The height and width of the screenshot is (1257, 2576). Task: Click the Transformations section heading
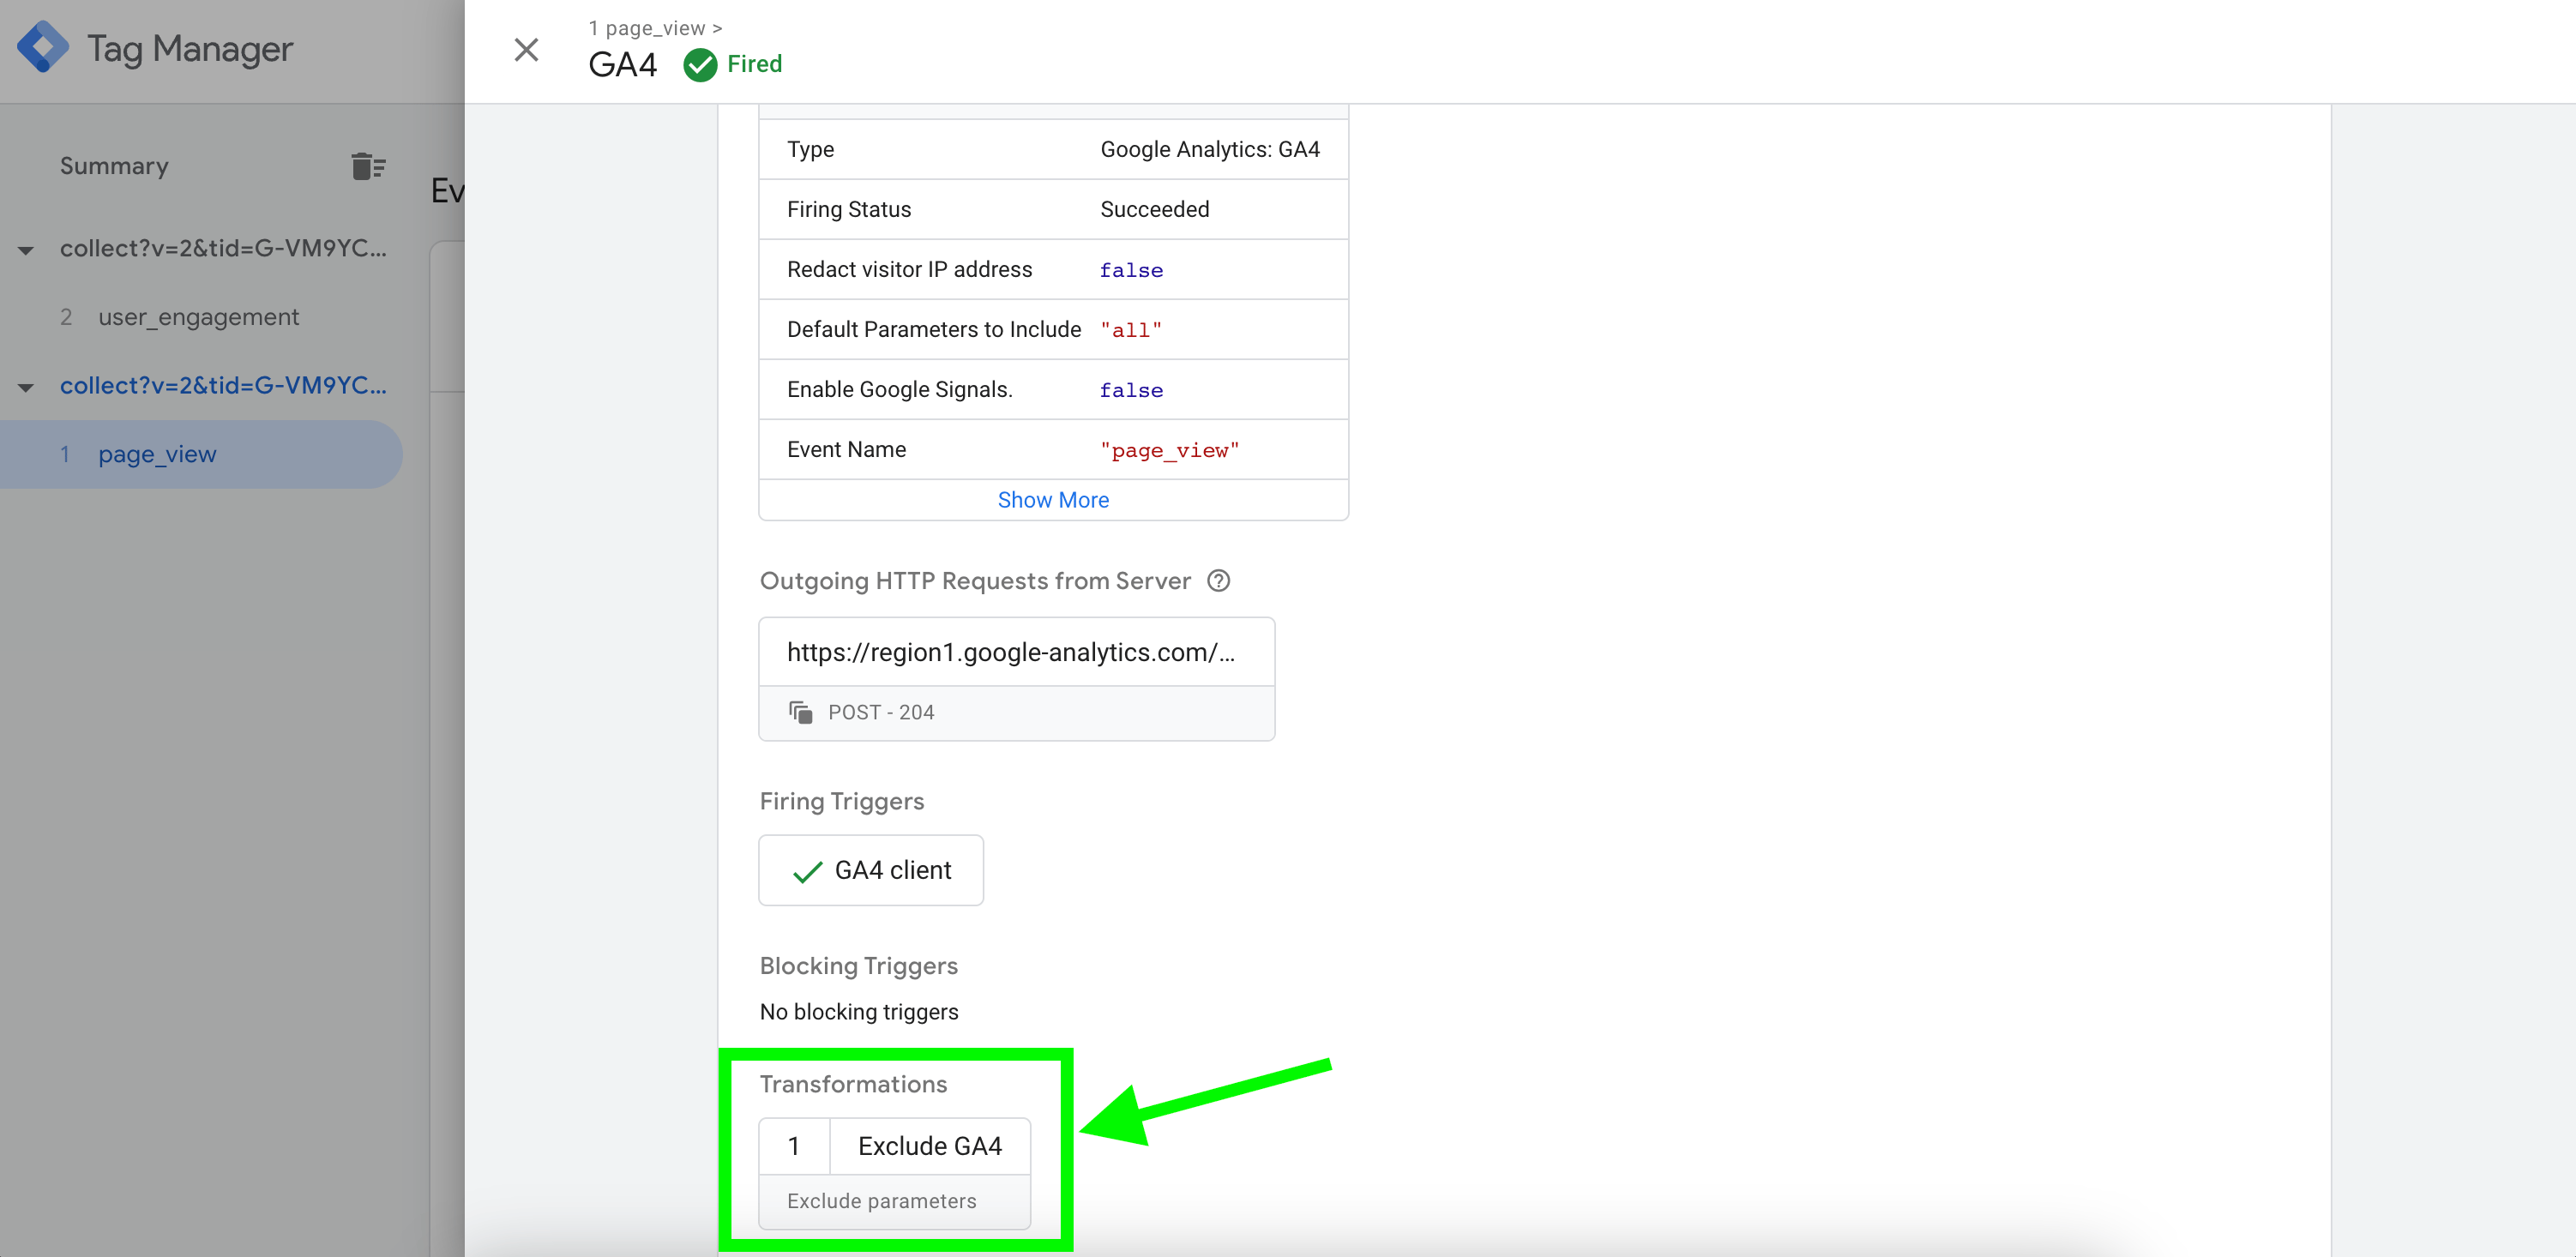853,1084
